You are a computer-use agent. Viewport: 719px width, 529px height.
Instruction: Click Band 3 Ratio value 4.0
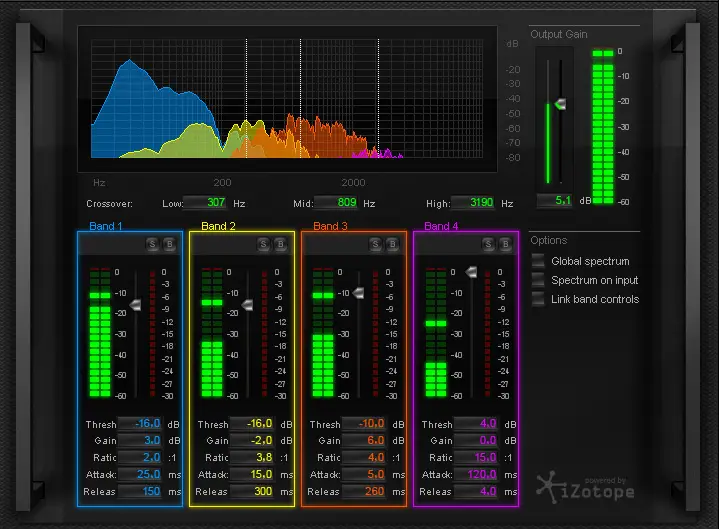(364, 457)
